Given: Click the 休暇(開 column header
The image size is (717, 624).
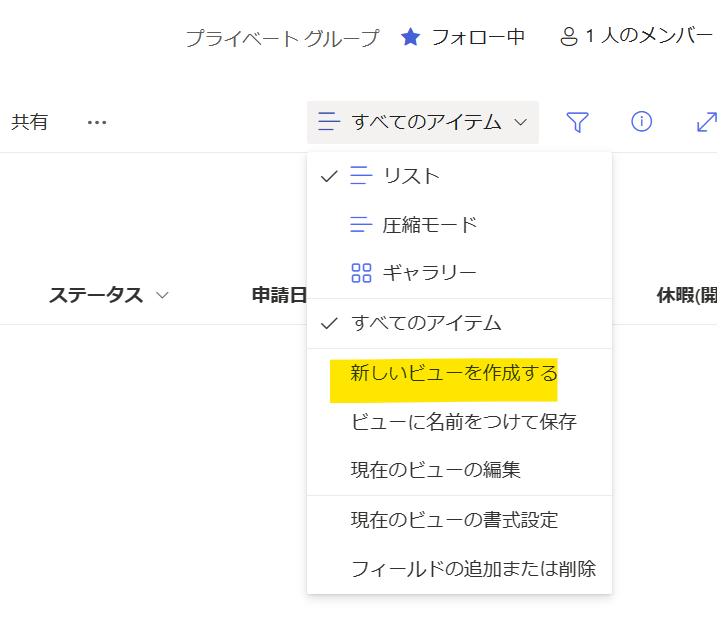Looking at the screenshot, I should (x=686, y=295).
